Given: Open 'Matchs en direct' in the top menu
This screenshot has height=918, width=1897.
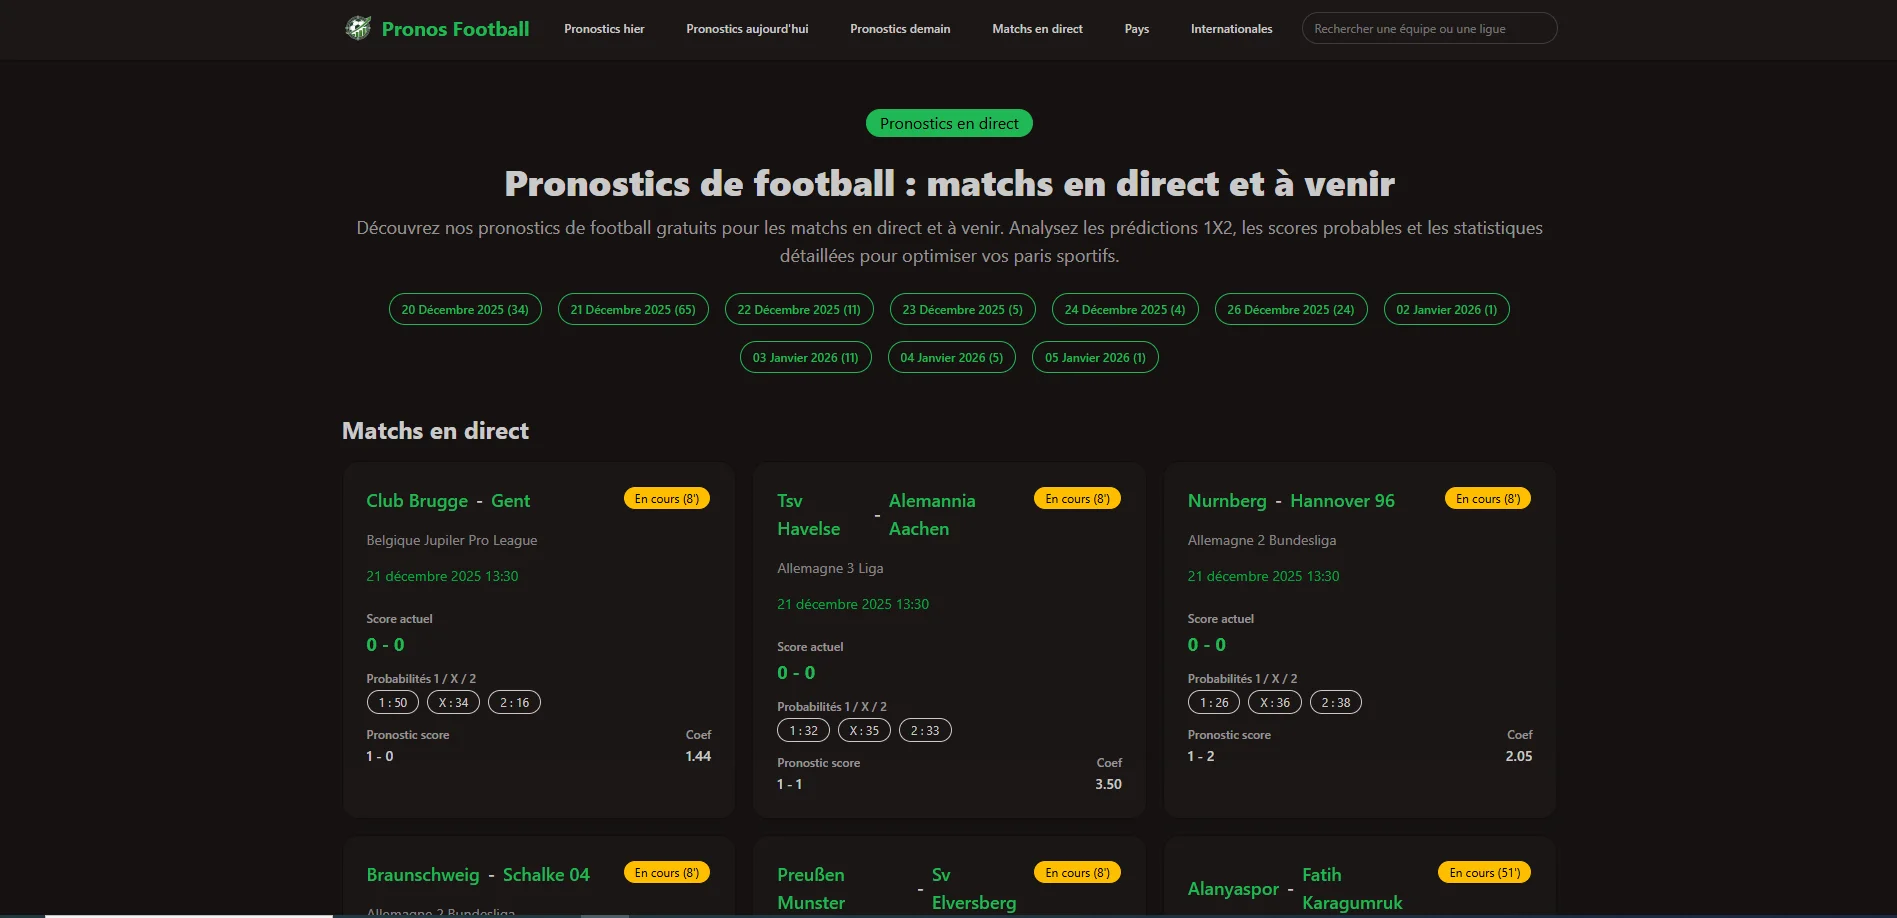Looking at the screenshot, I should pos(1037,29).
